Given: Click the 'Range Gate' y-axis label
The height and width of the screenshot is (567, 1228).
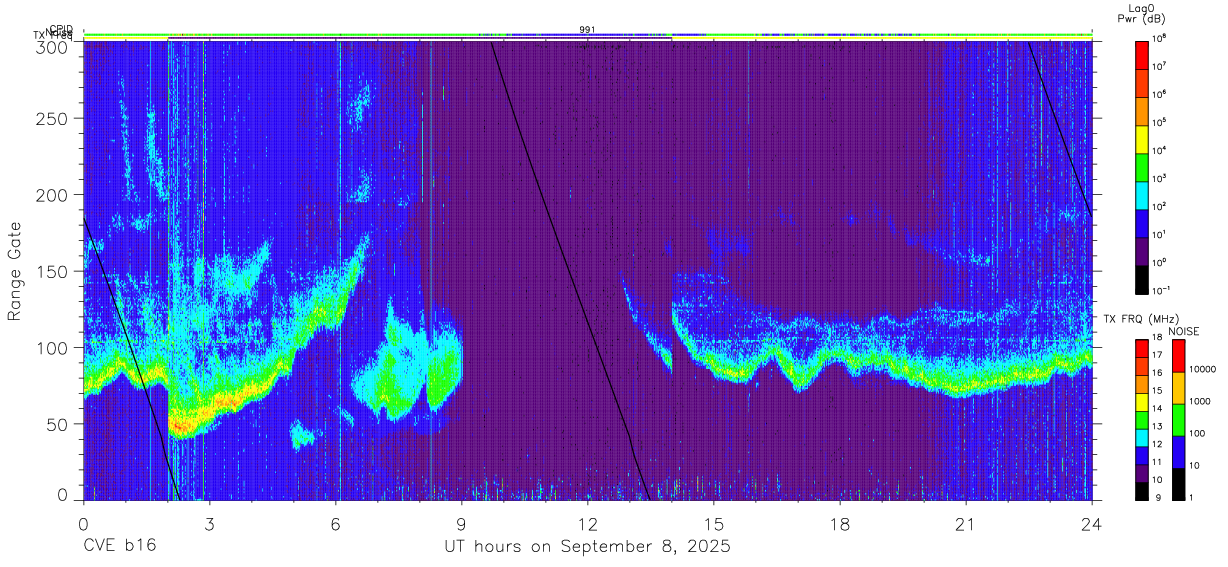Looking at the screenshot, I should point(15,272).
